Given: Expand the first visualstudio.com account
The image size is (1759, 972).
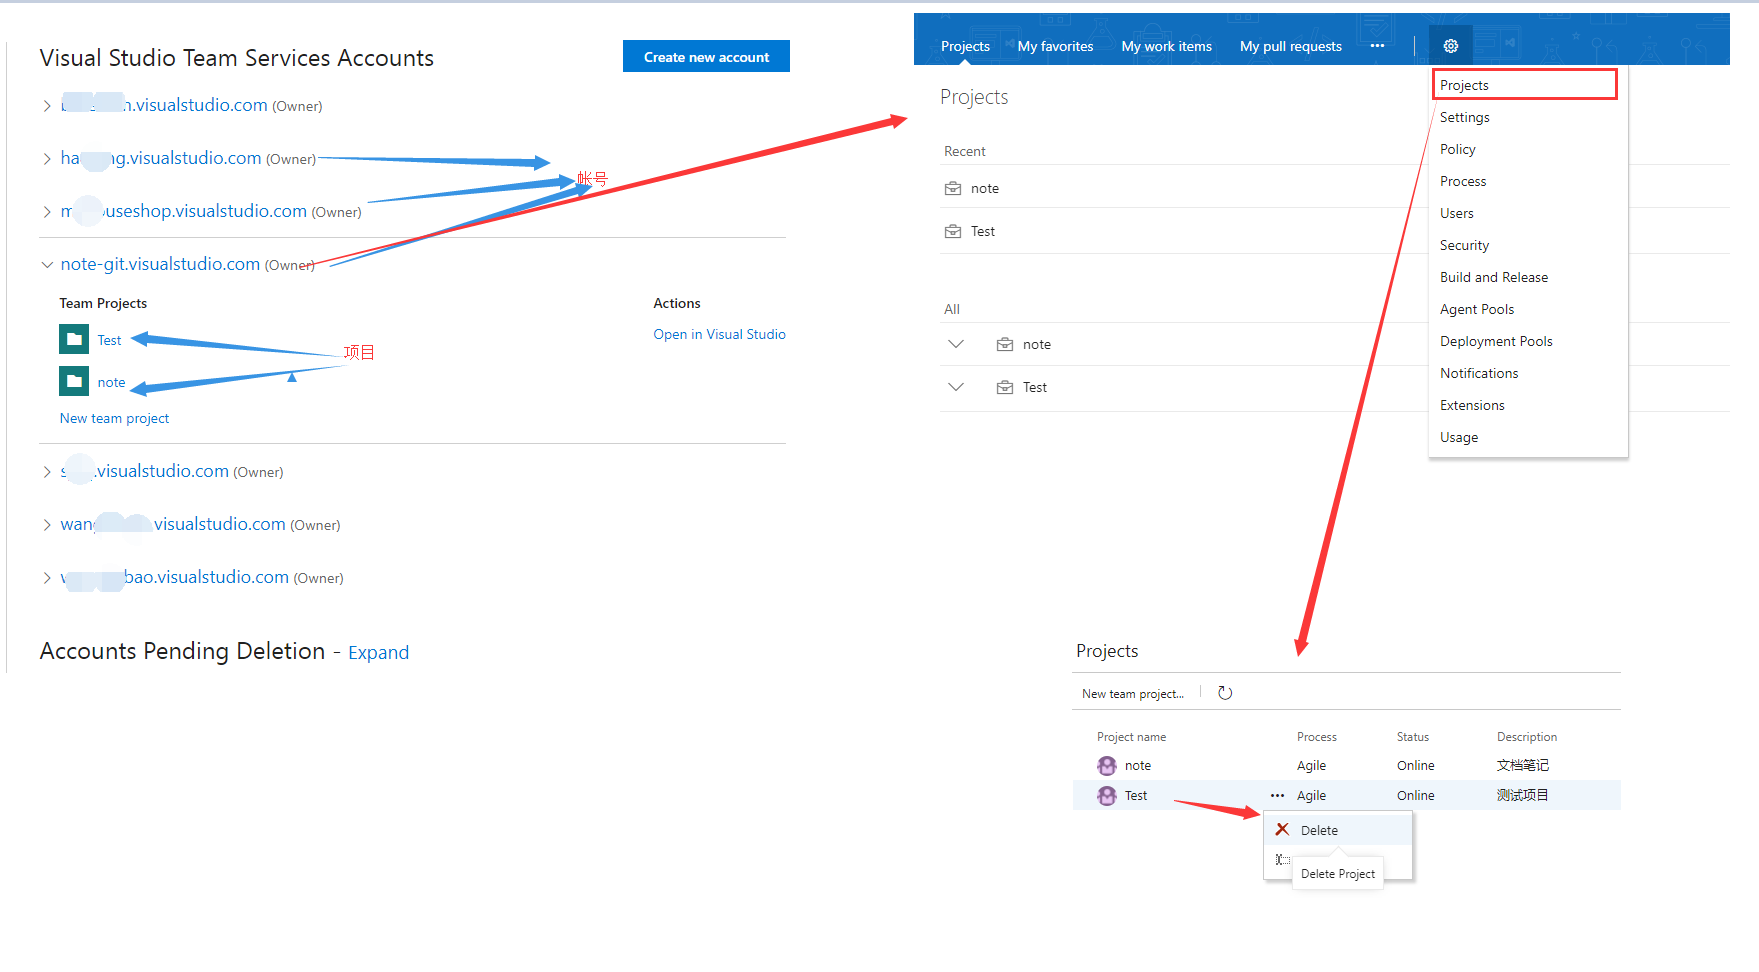Looking at the screenshot, I should [x=46, y=105].
